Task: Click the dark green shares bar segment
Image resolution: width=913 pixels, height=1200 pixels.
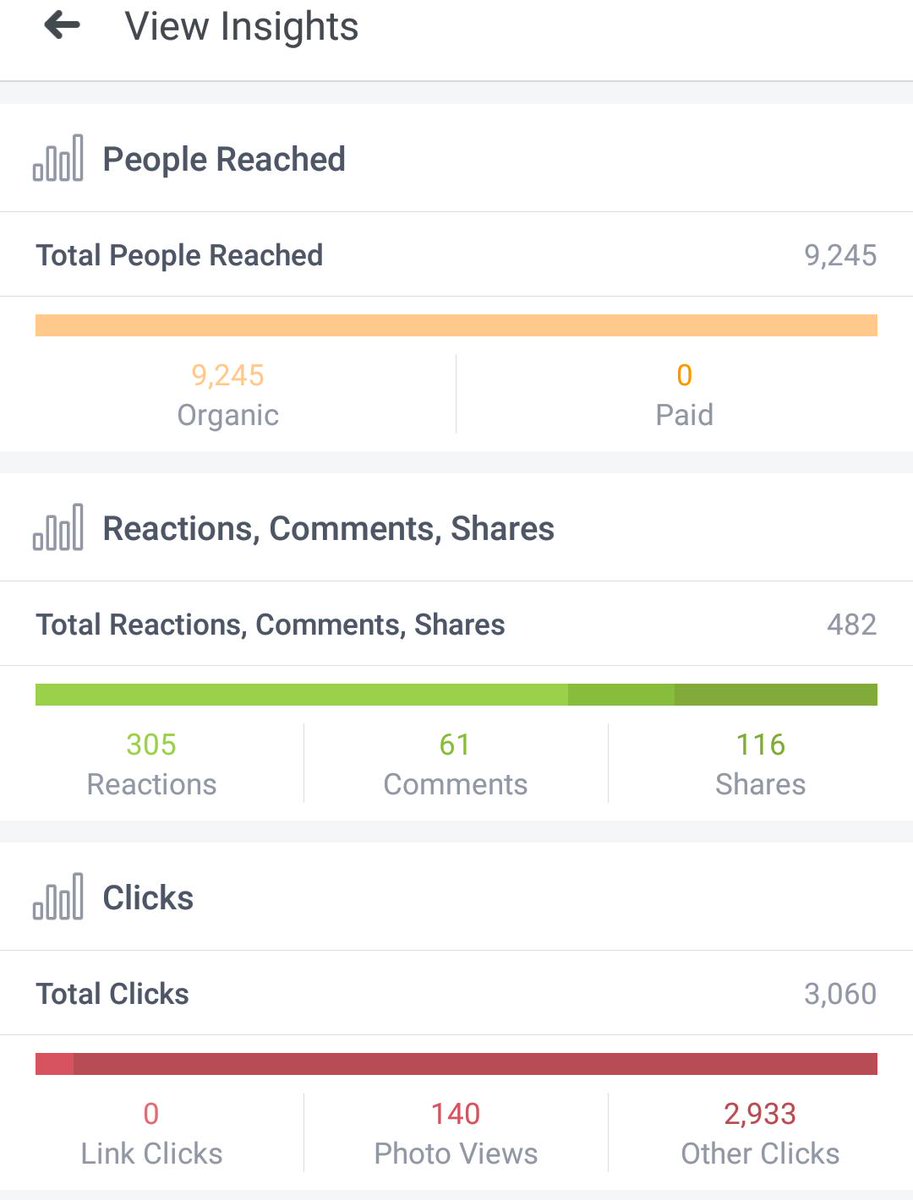Action: click(776, 694)
